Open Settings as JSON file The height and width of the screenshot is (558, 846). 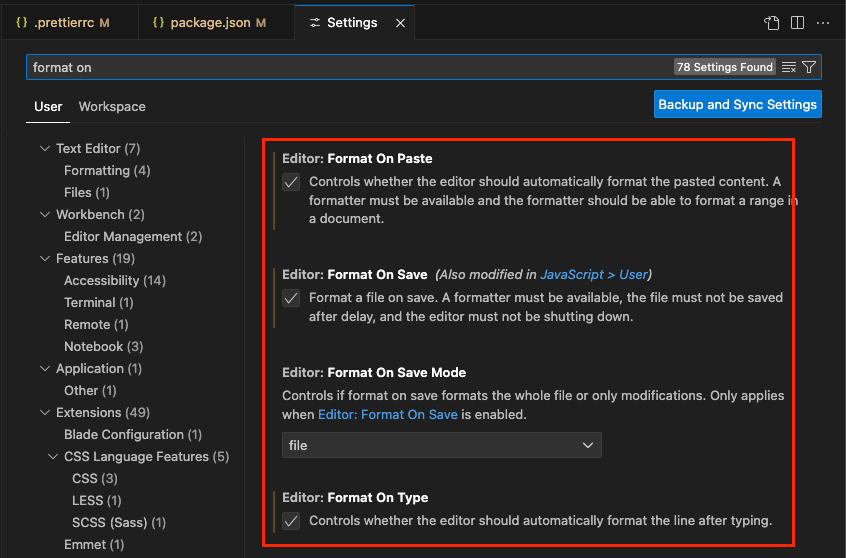pyautogui.click(x=772, y=22)
